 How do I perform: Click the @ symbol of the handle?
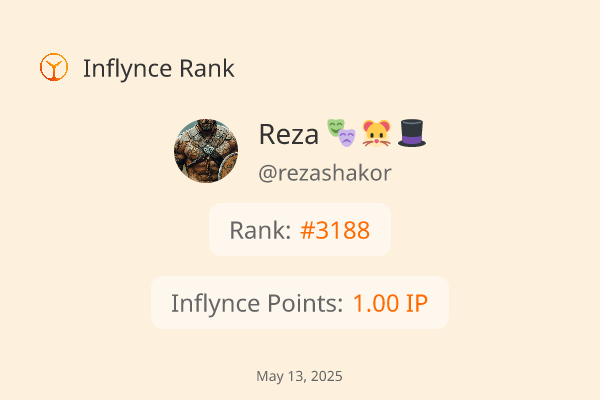coord(267,173)
